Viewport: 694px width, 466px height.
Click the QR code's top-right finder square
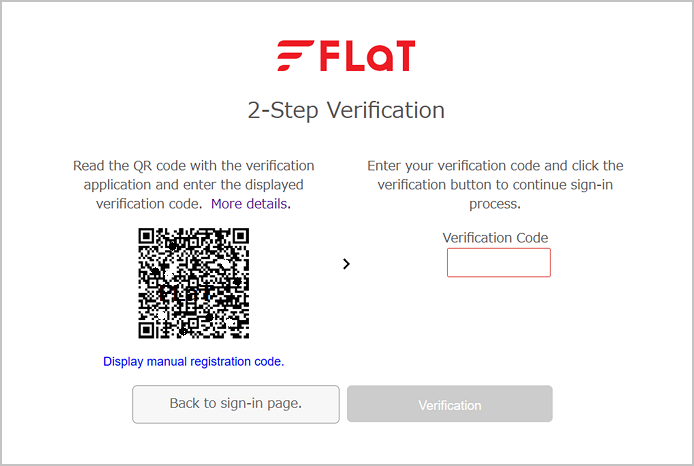(241, 236)
